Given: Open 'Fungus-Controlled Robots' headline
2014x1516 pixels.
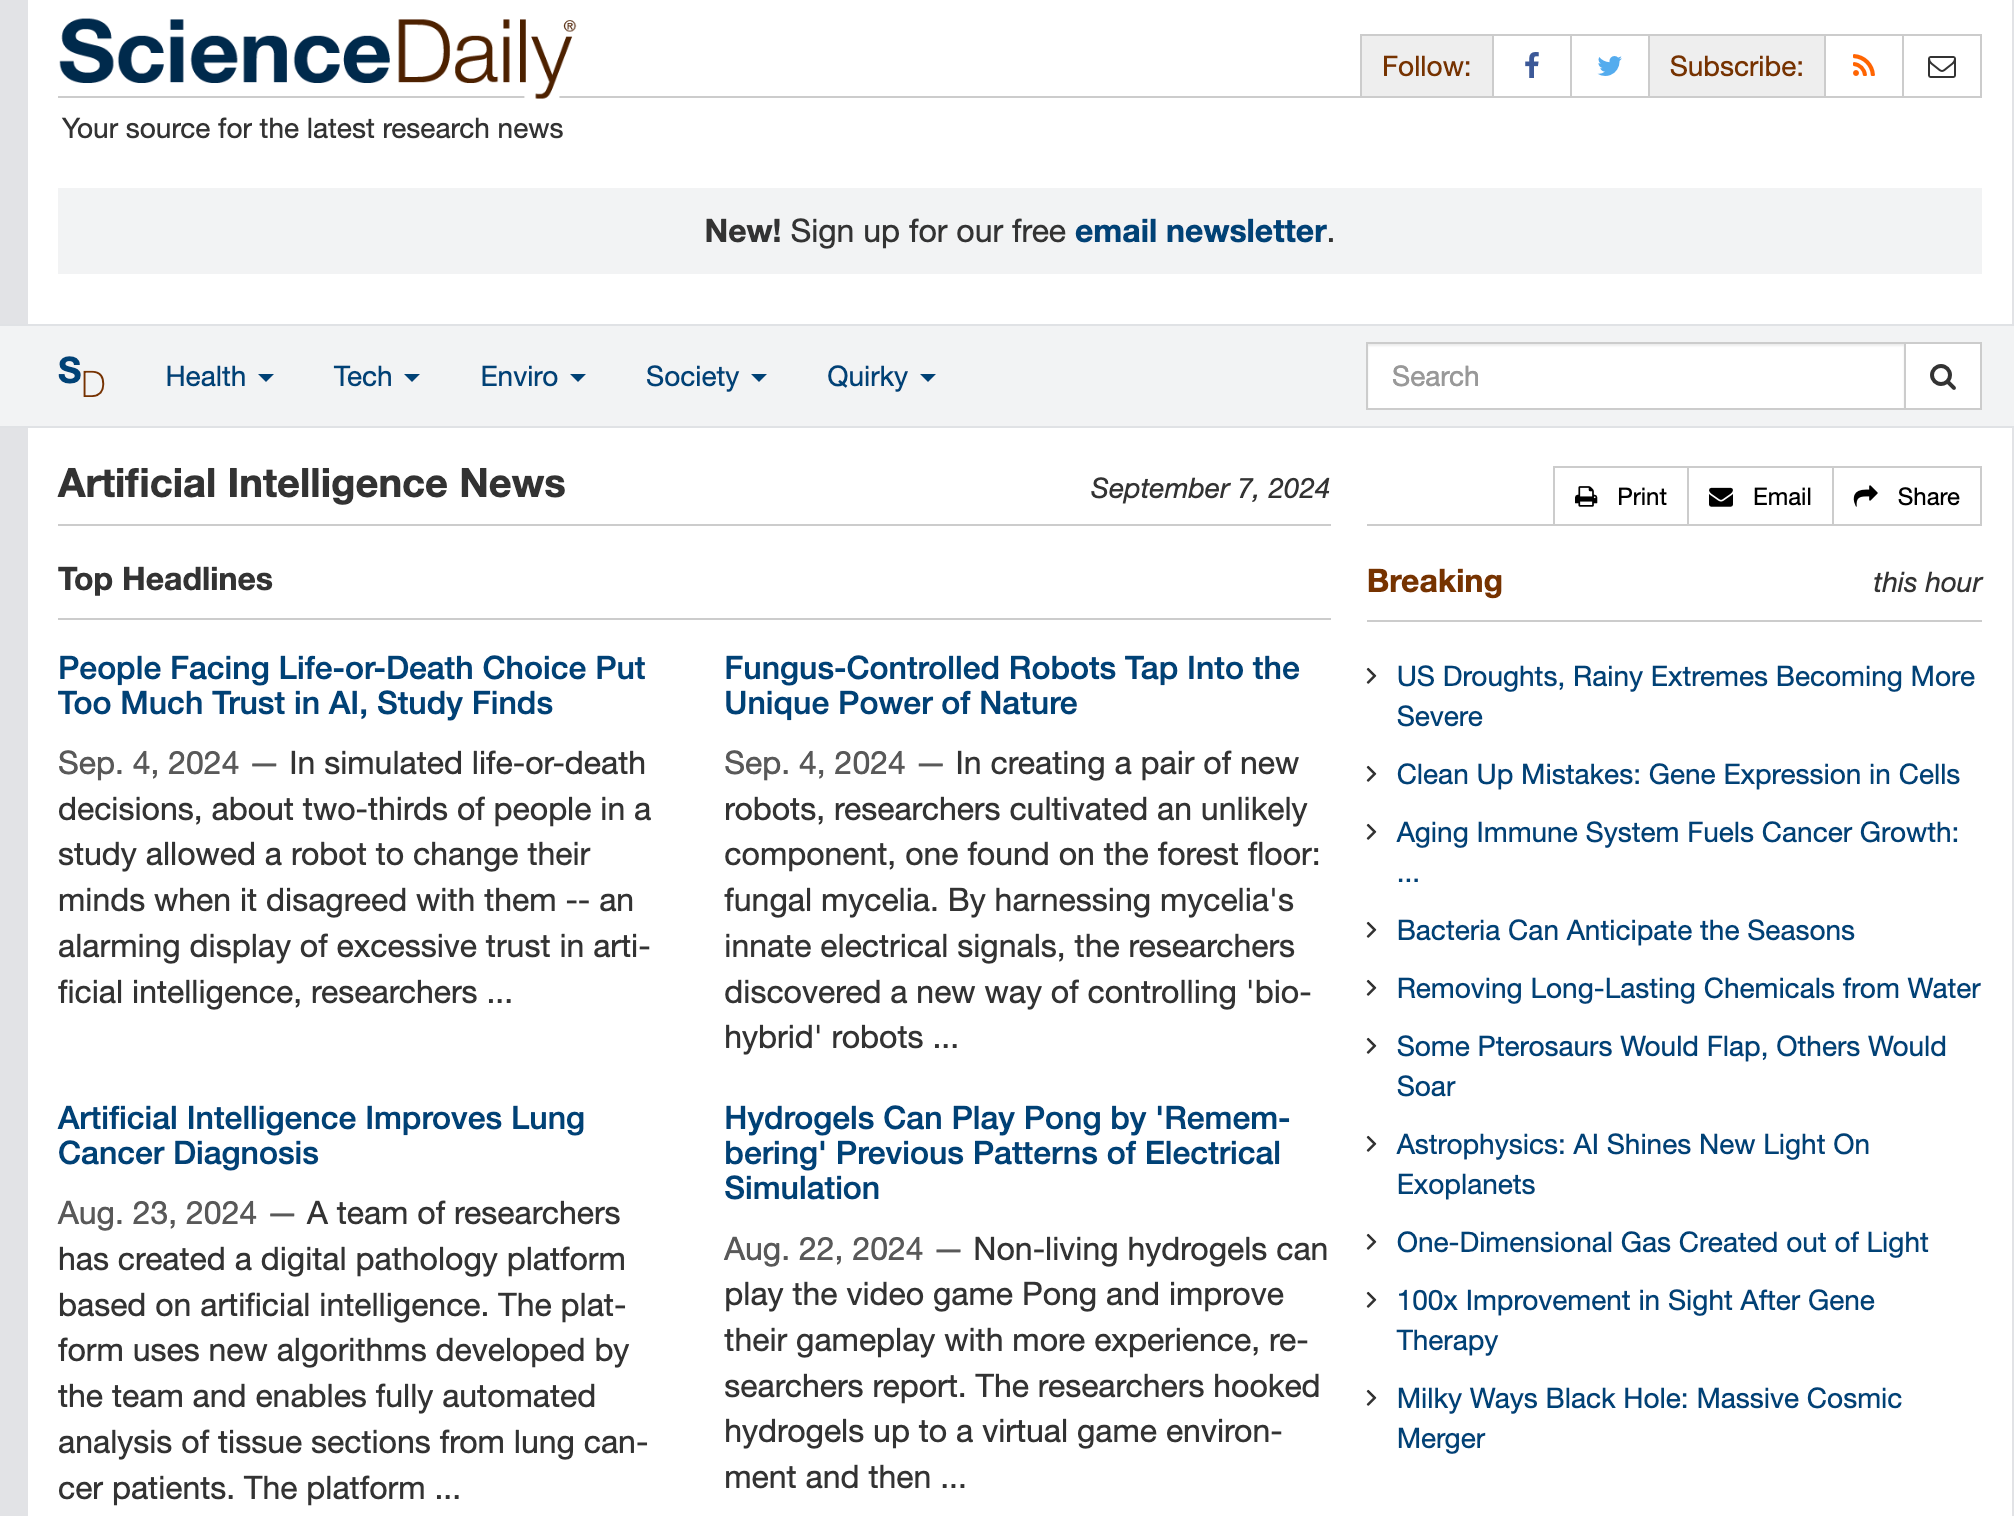Looking at the screenshot, I should [x=1011, y=685].
